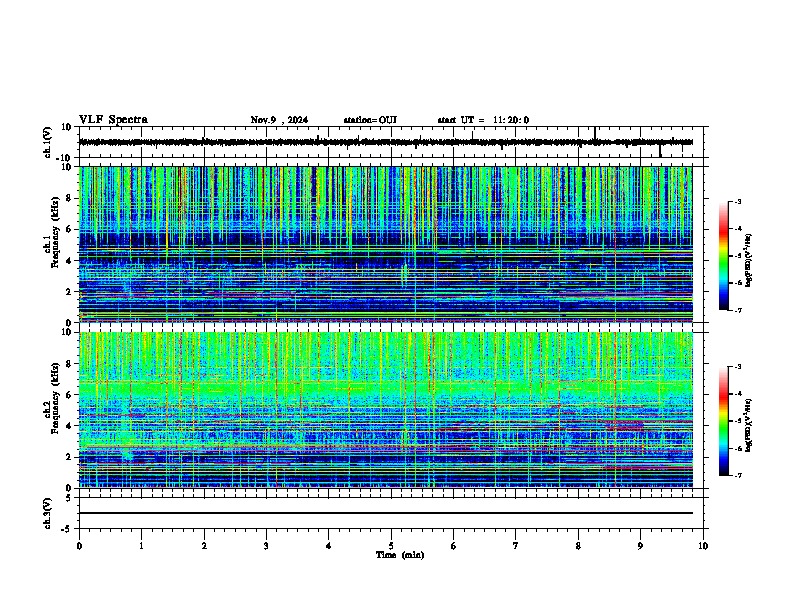Click the "2" kHz tick on the ch.1 spectrogram axis
The height and width of the screenshot is (612, 792).
tap(70, 291)
